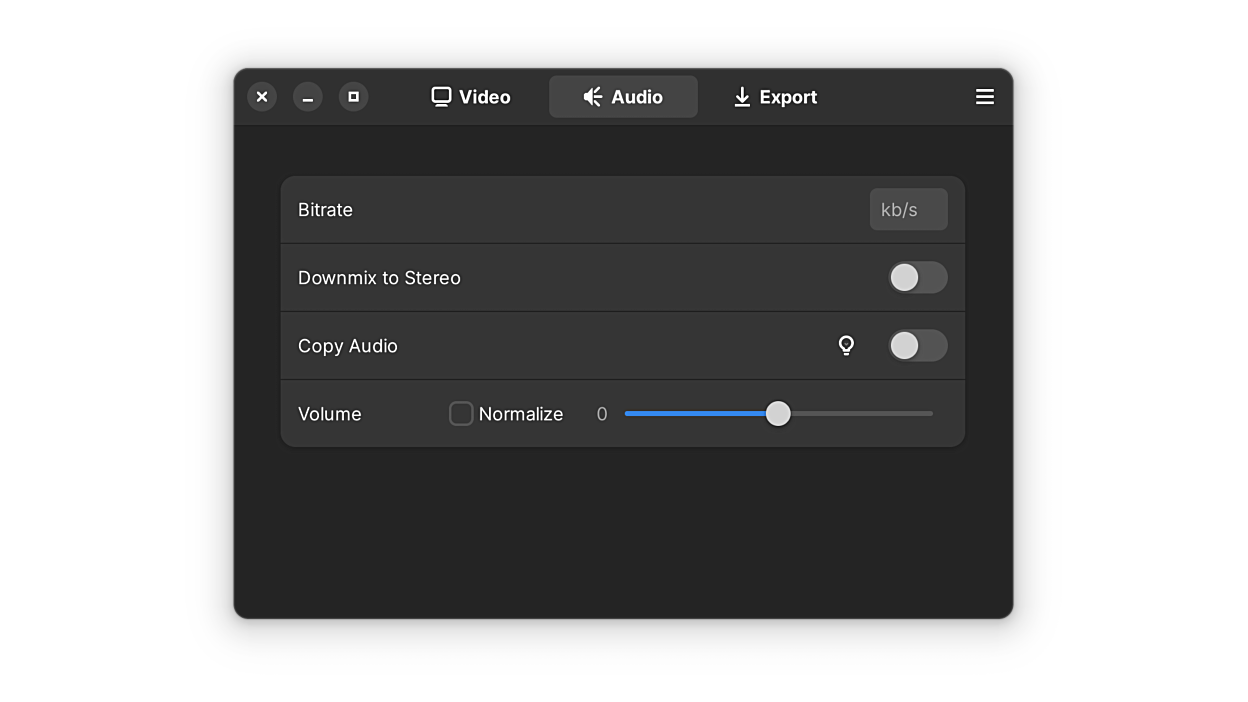Turn on the Copy Audio switch
Screen dimensions: 1248x702
point(917,346)
